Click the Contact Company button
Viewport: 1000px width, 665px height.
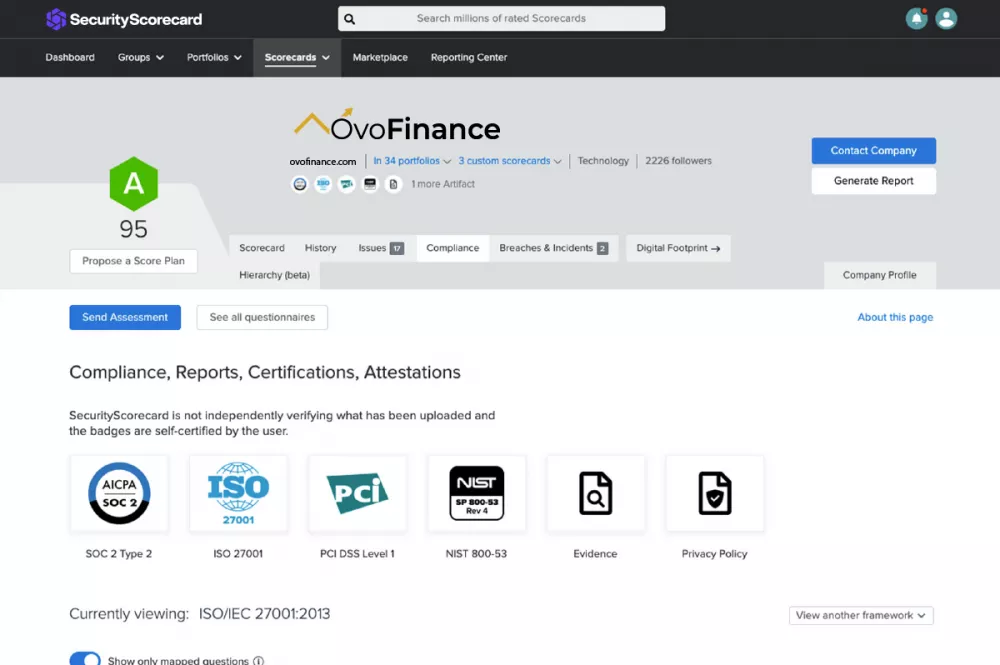point(874,150)
